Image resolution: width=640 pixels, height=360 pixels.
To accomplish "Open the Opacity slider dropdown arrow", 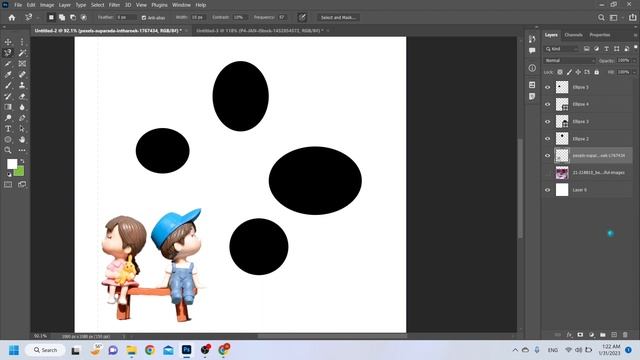I will 633,60.
